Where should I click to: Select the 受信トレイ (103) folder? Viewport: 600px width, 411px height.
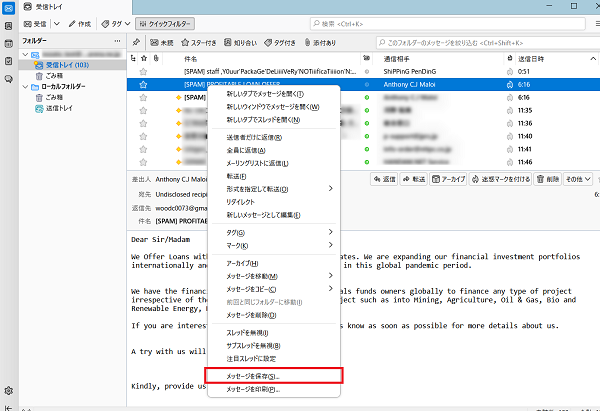click(67, 65)
